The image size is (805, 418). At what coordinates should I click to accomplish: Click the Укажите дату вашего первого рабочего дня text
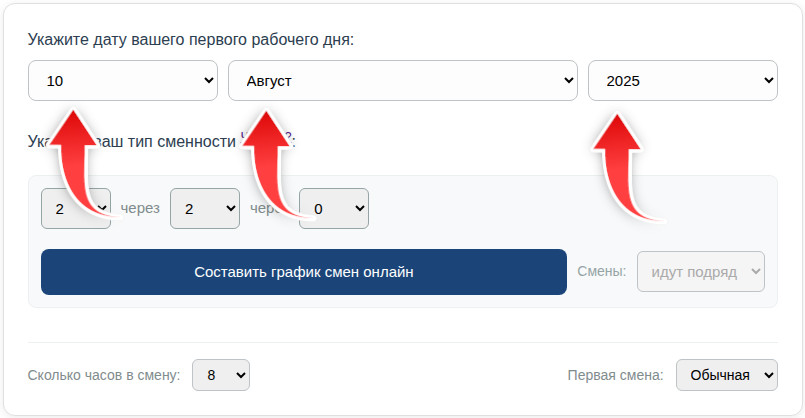[191, 40]
